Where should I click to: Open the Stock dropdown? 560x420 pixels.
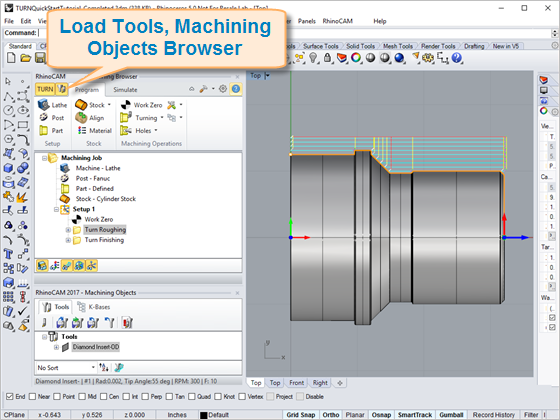point(109,105)
